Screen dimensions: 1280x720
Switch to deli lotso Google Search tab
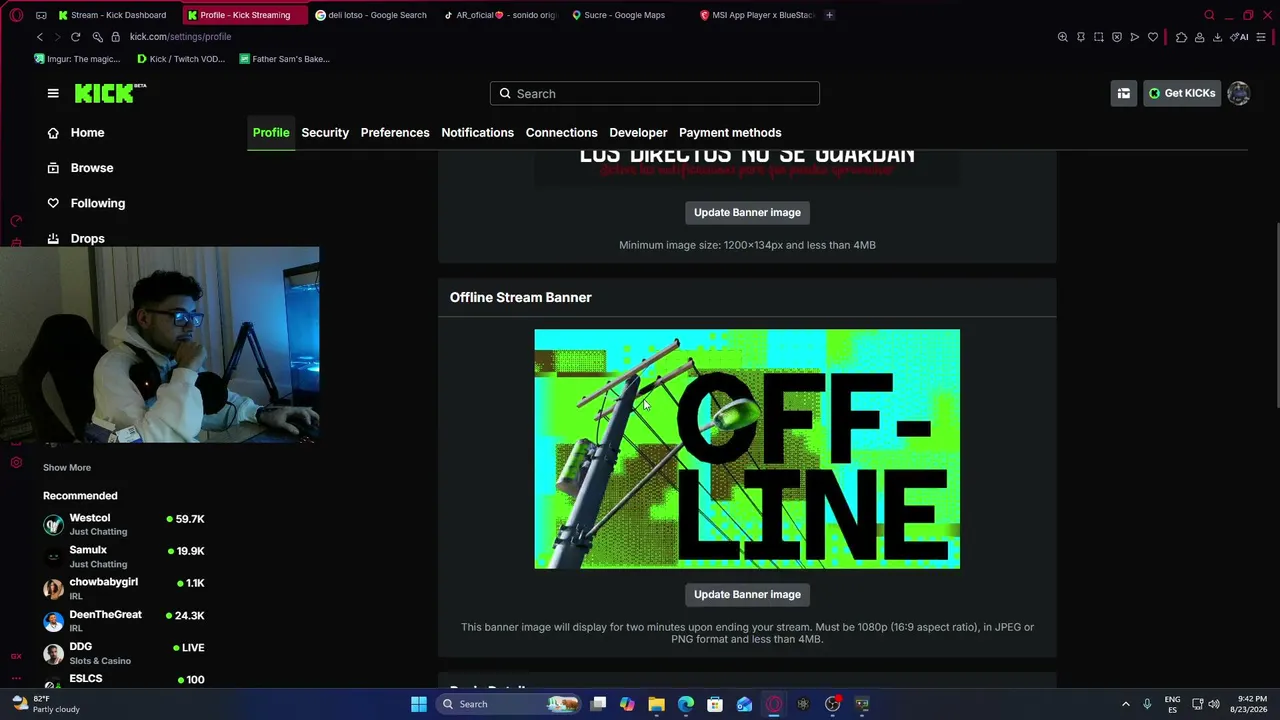(x=371, y=15)
